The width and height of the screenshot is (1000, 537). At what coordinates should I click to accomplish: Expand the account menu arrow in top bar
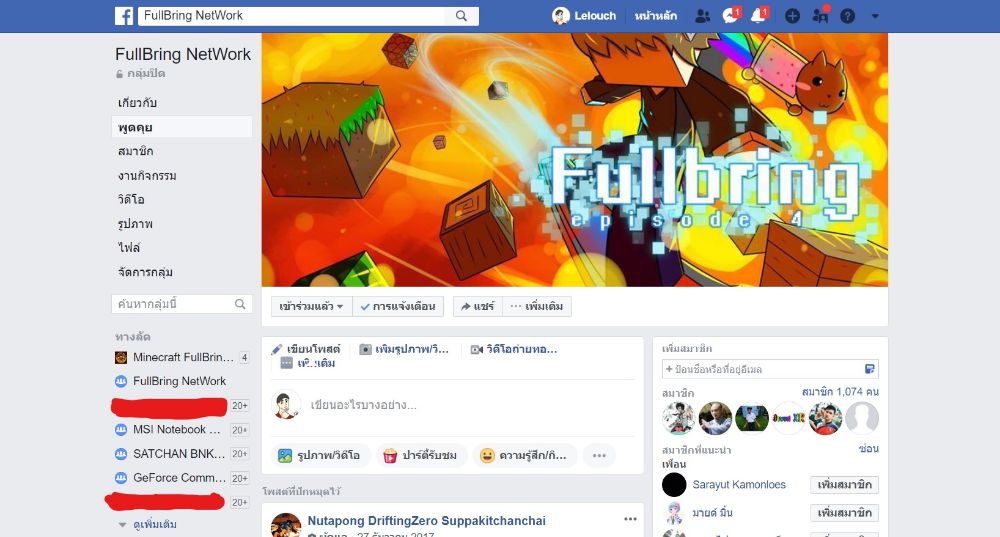pyautogui.click(x=875, y=16)
